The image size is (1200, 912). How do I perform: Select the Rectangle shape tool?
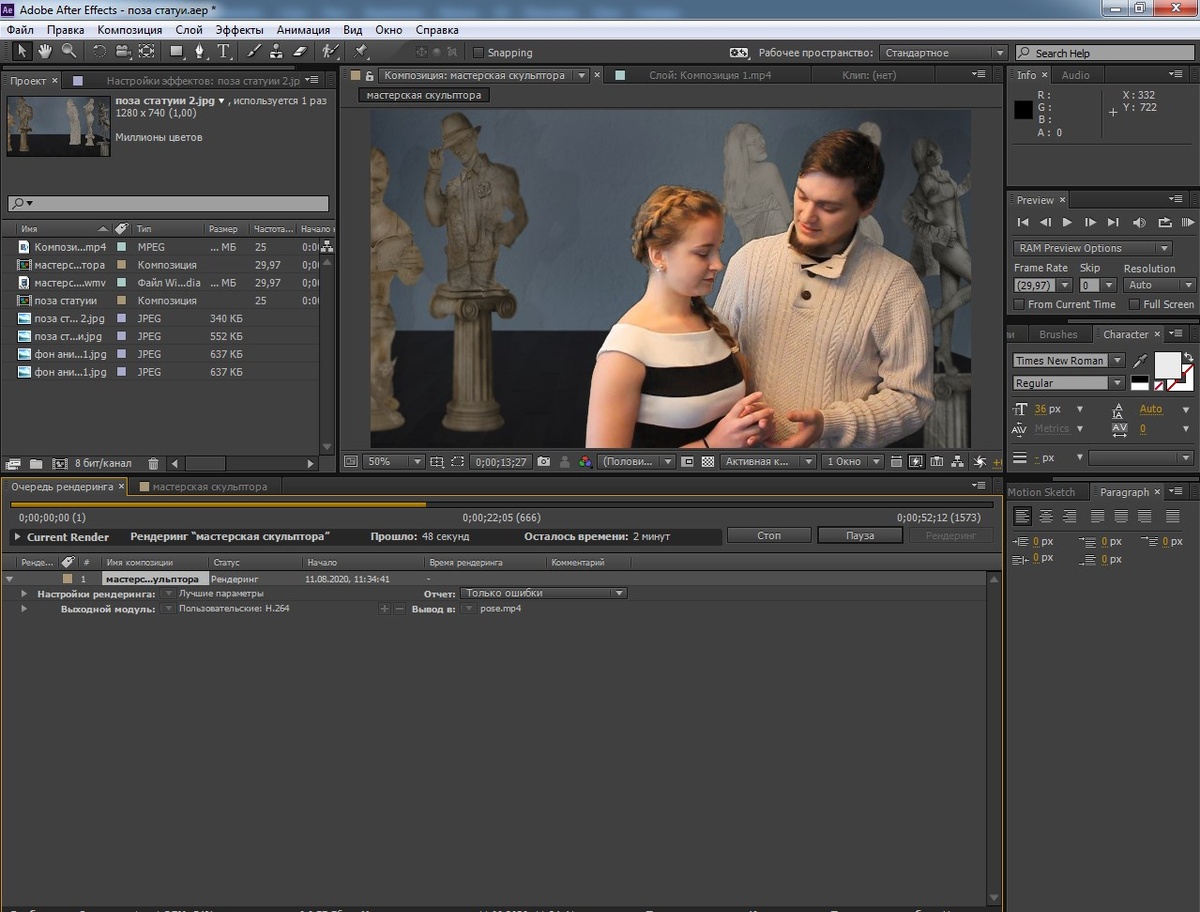tap(177, 51)
